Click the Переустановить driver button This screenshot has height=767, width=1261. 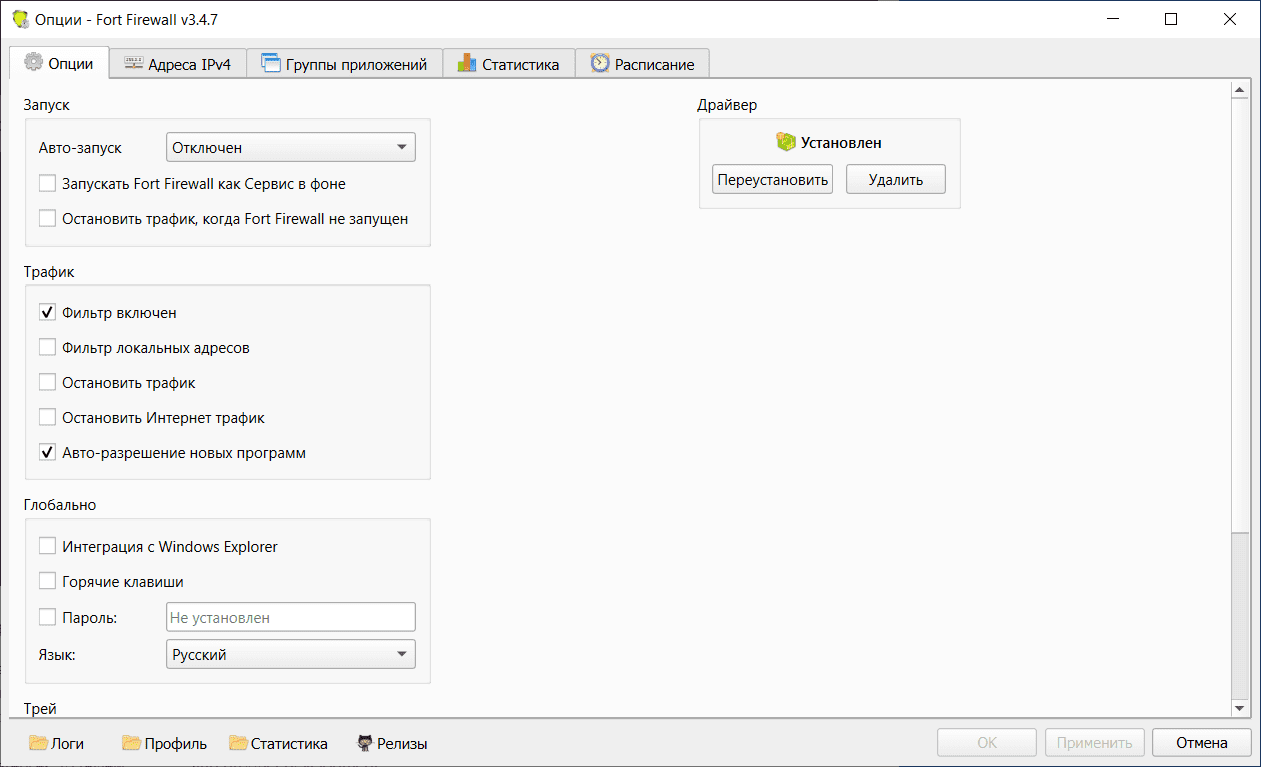coord(772,180)
